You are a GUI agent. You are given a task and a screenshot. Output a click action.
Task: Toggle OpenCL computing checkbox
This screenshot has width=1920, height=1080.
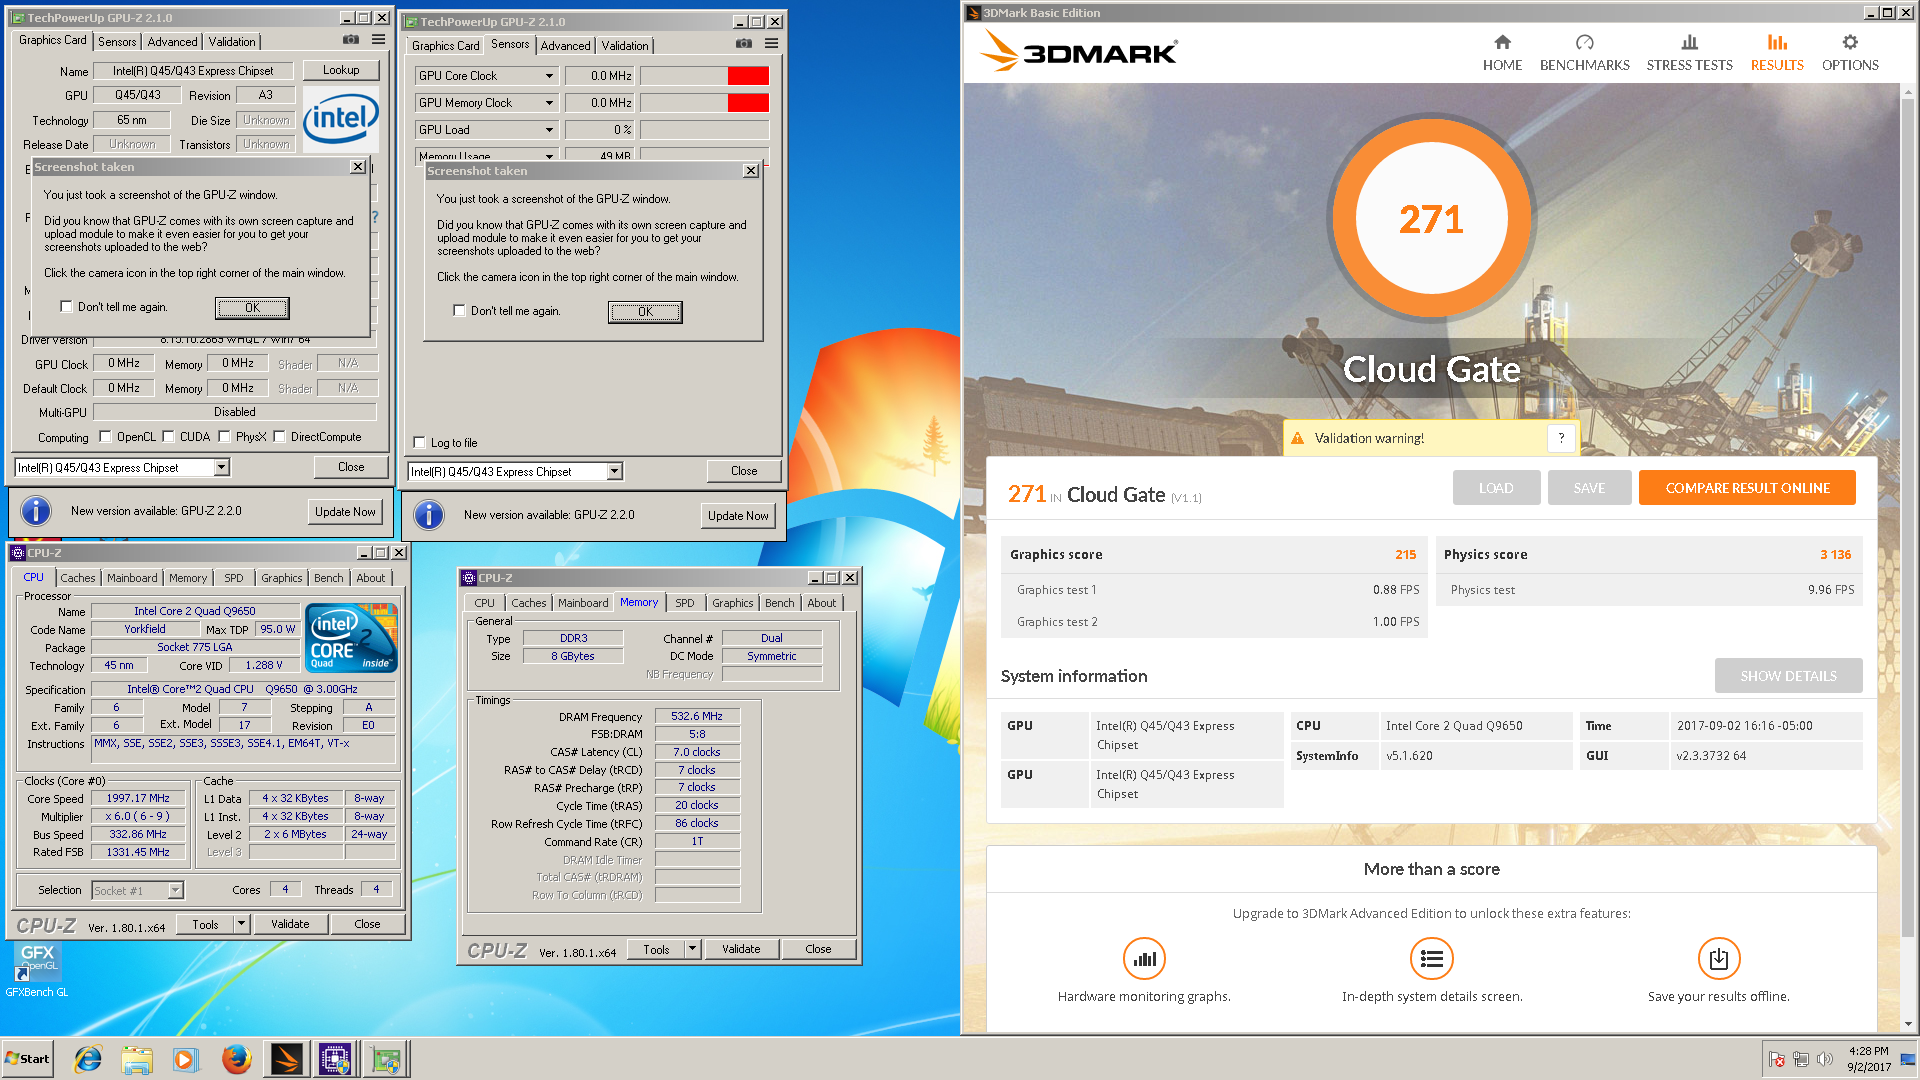pyautogui.click(x=105, y=437)
